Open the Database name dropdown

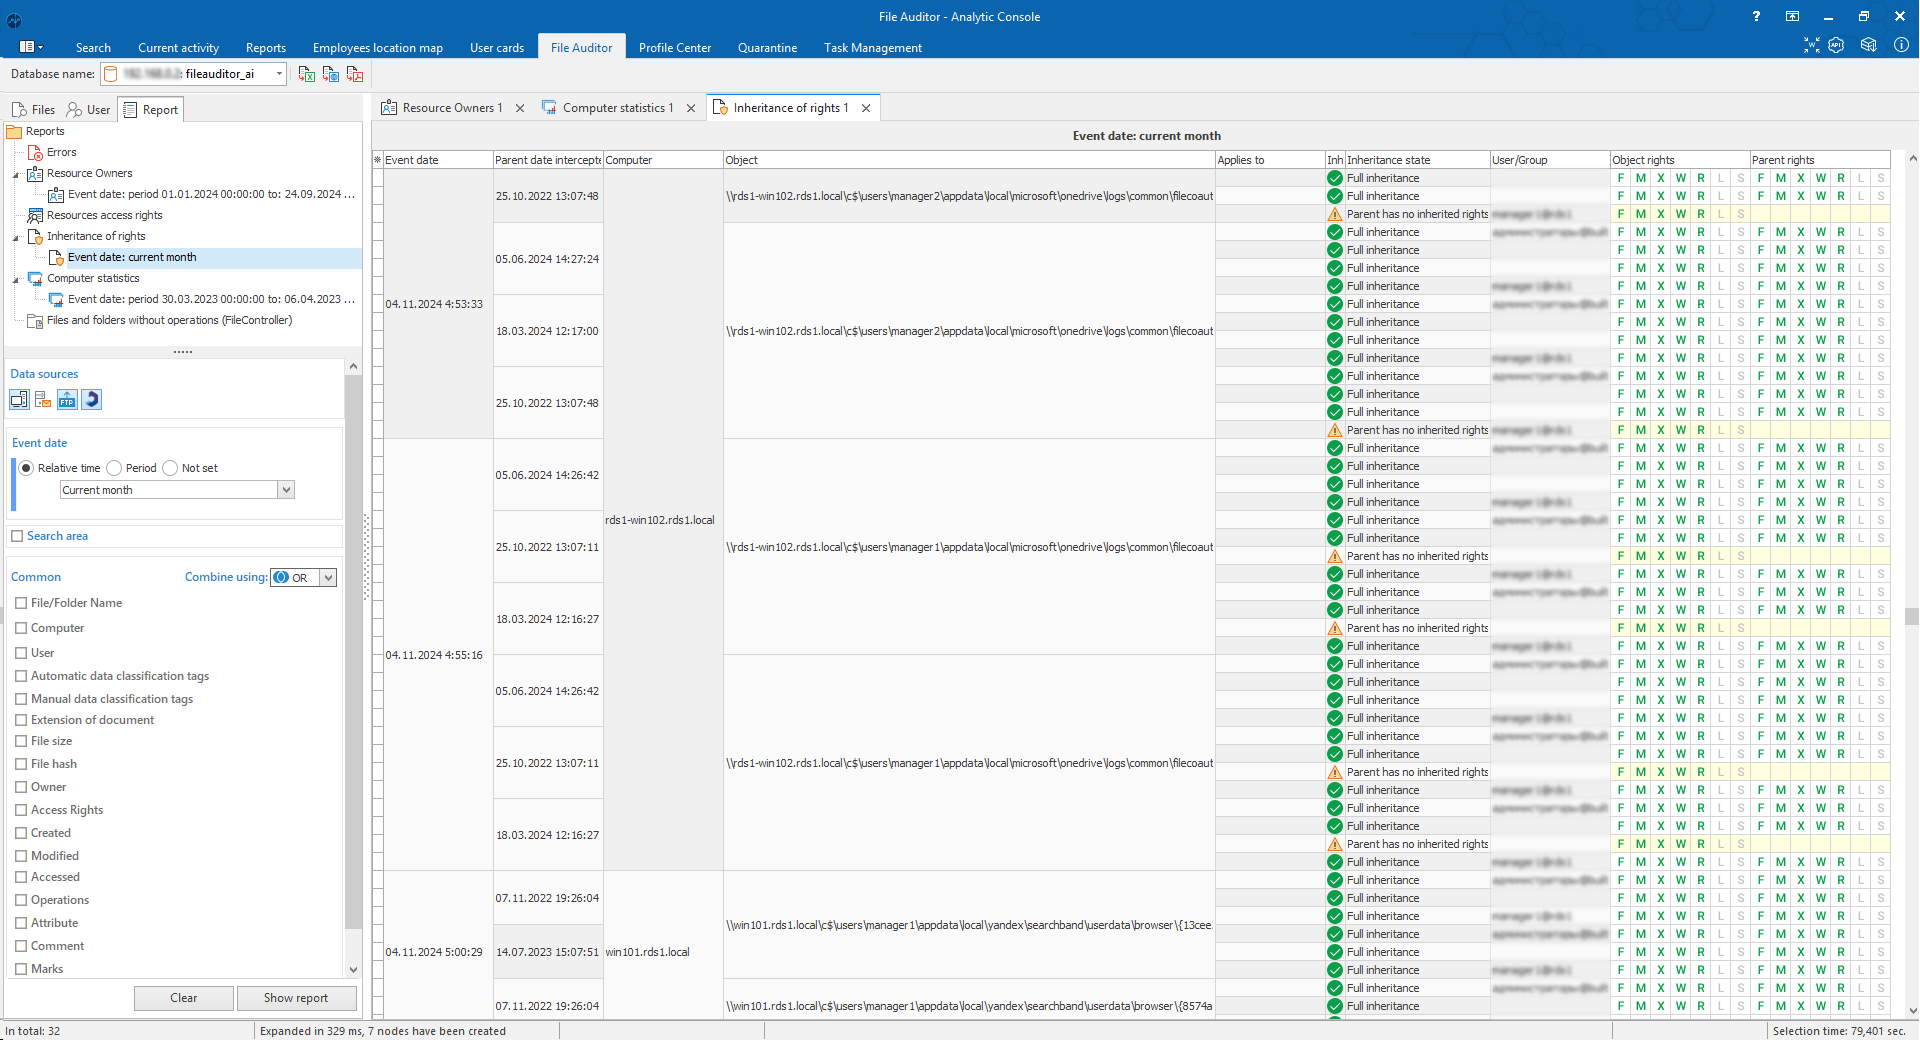tap(279, 74)
